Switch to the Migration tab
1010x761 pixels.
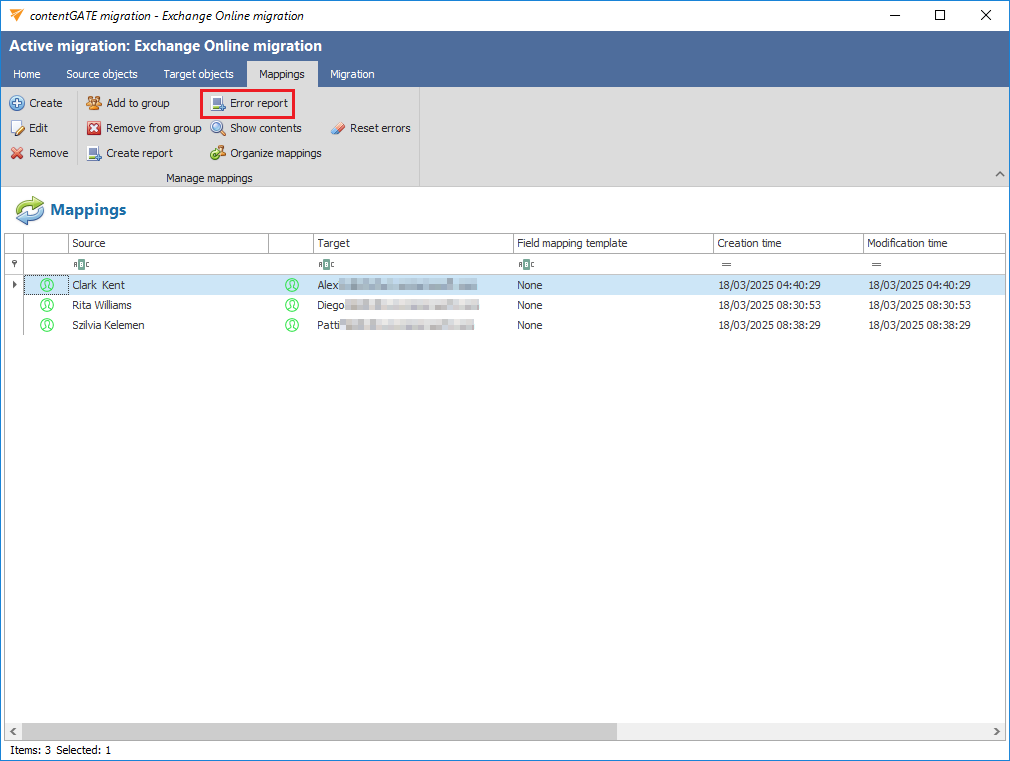point(352,74)
